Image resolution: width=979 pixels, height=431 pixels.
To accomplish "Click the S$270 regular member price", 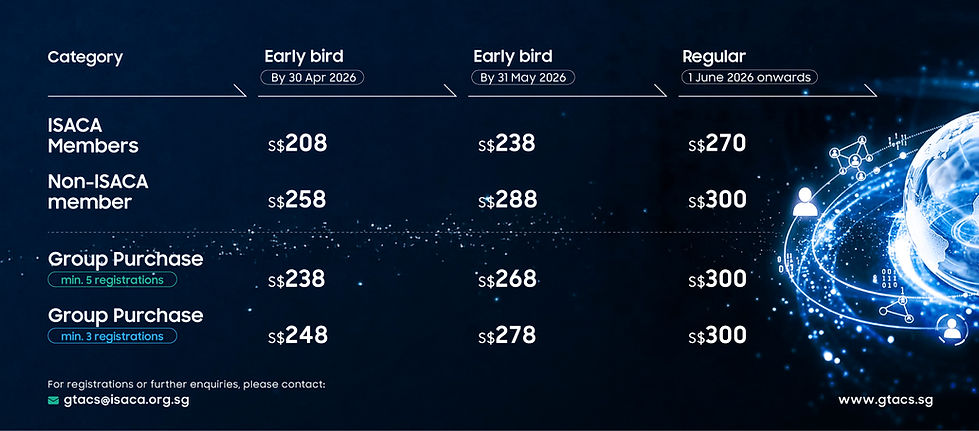I will (717, 144).
